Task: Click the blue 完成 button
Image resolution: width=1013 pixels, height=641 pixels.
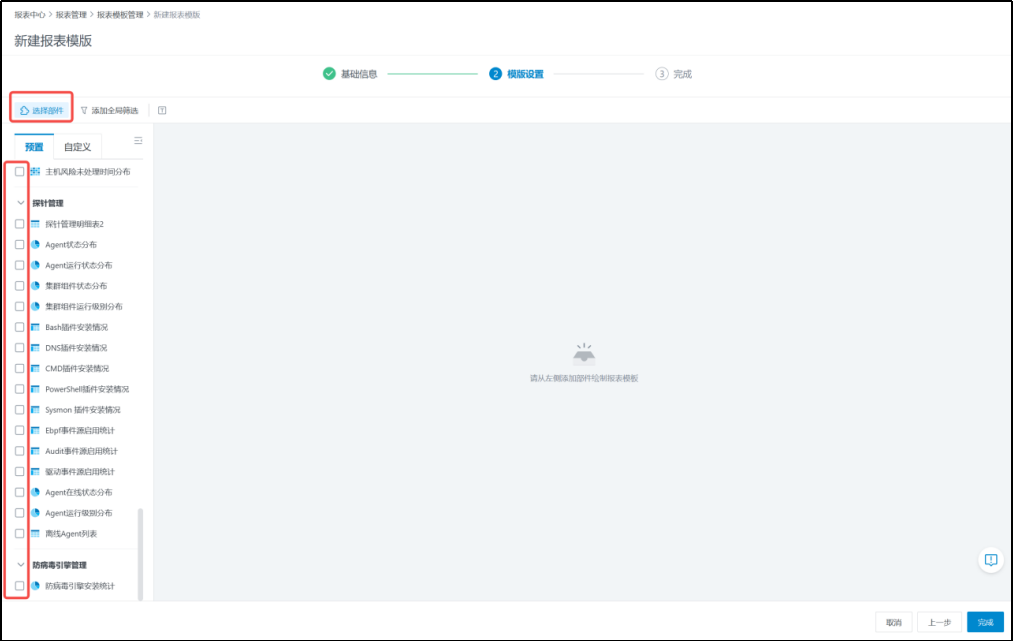Action: click(x=985, y=622)
